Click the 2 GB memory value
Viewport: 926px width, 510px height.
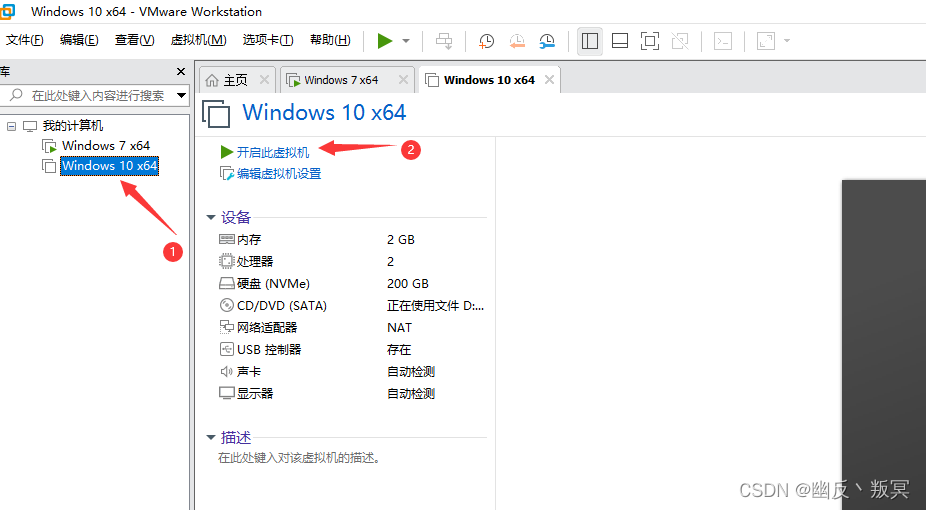[x=401, y=240]
